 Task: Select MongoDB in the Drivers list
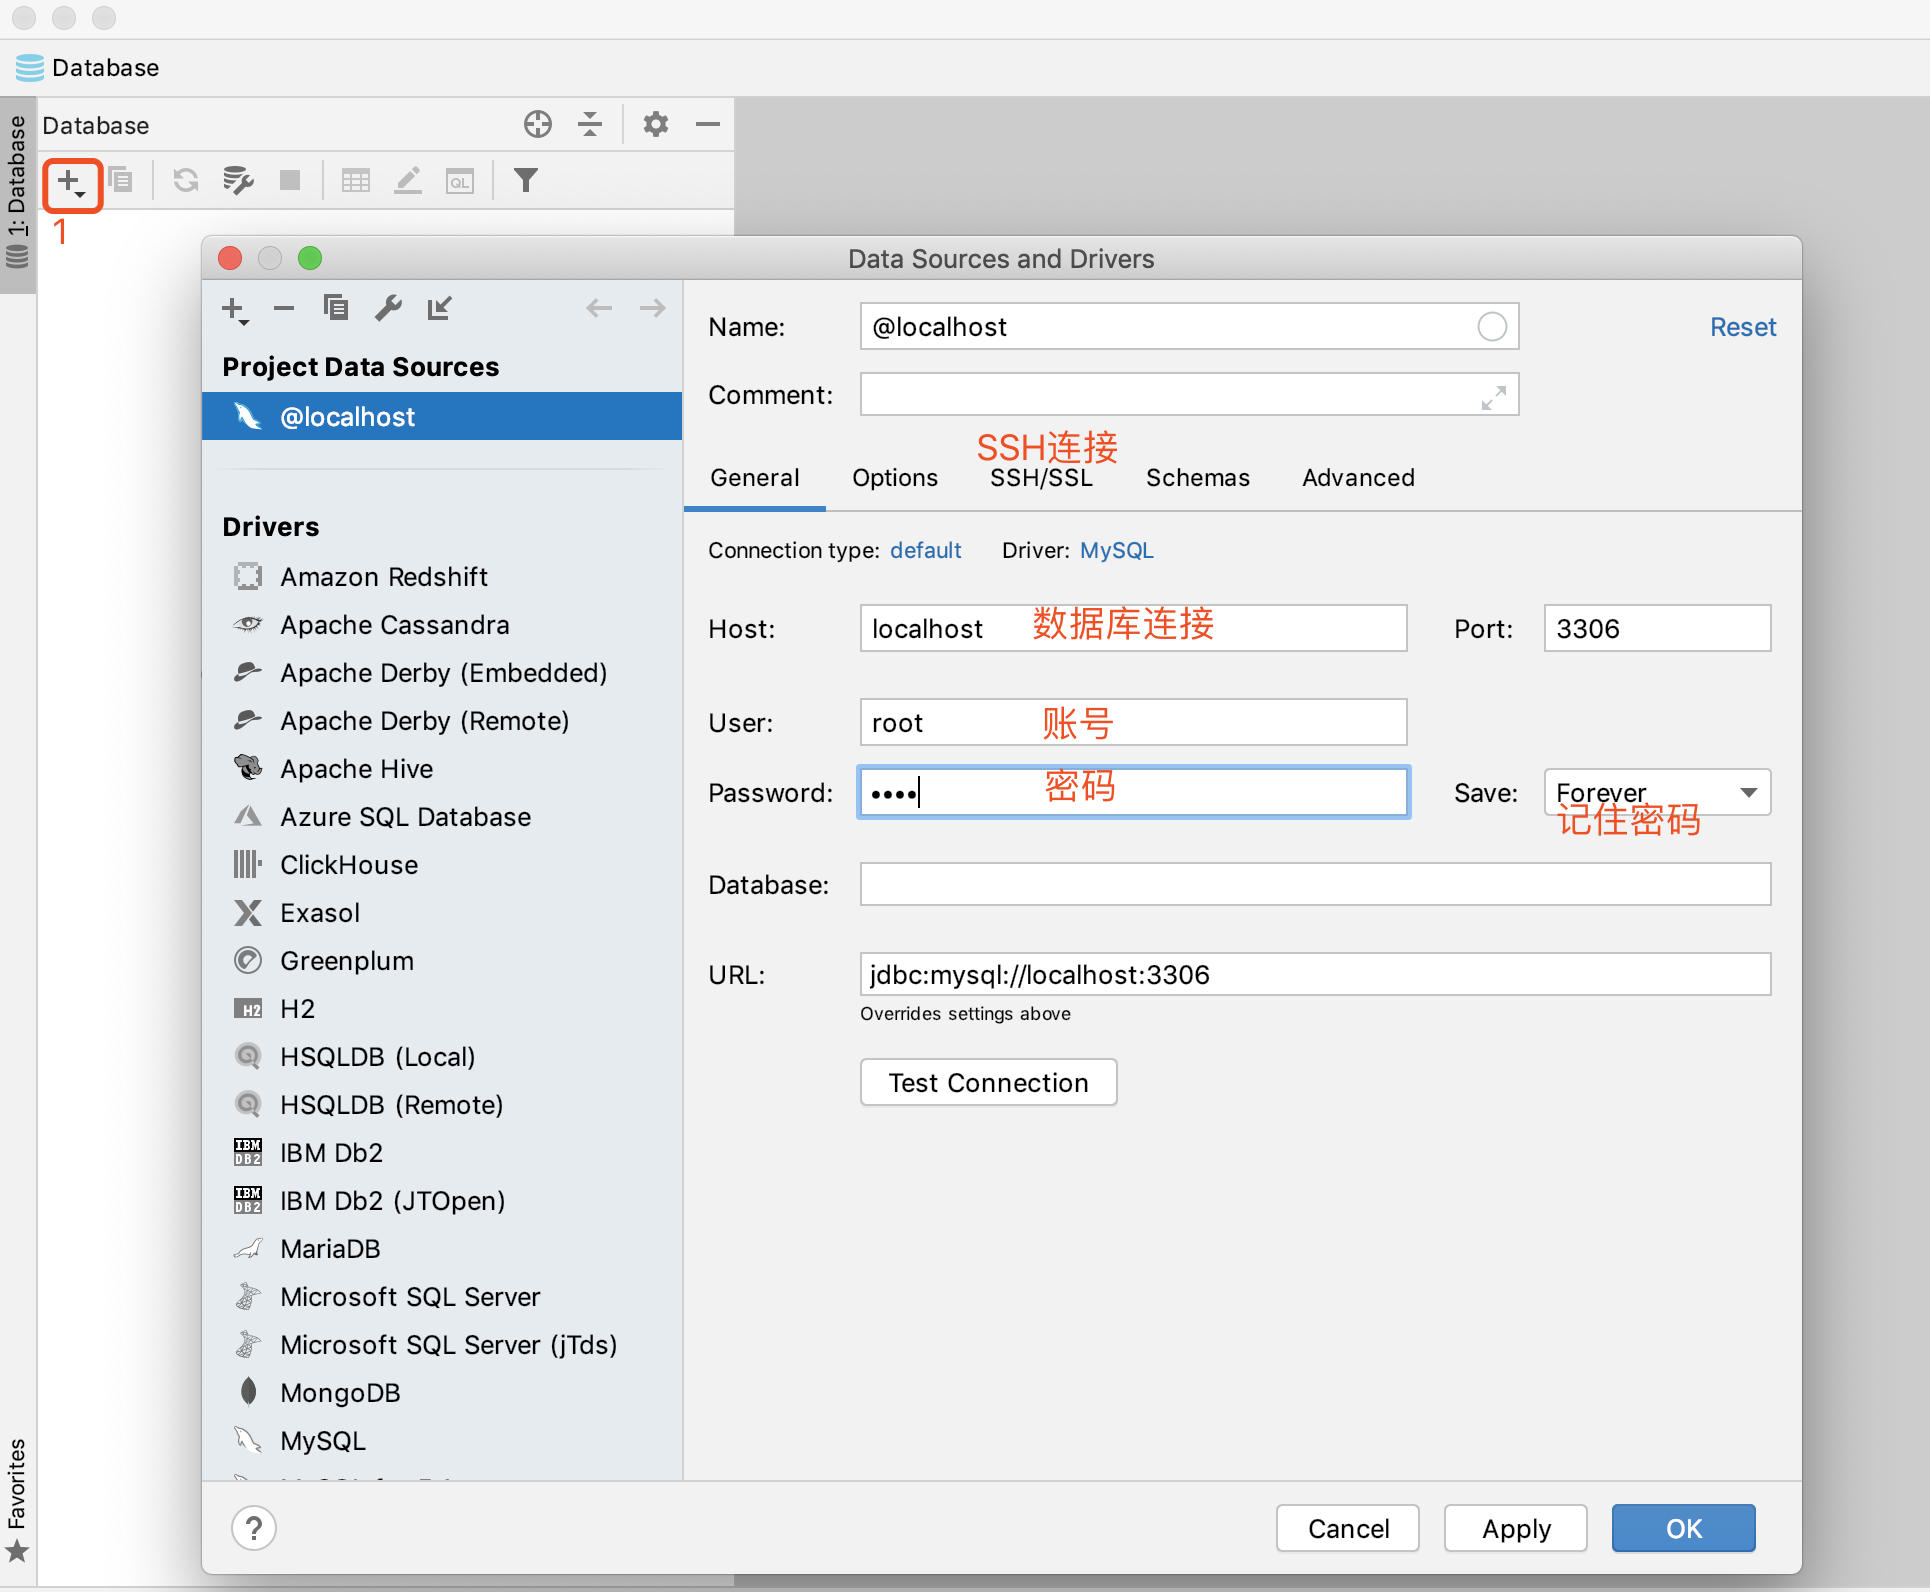pos(339,1392)
